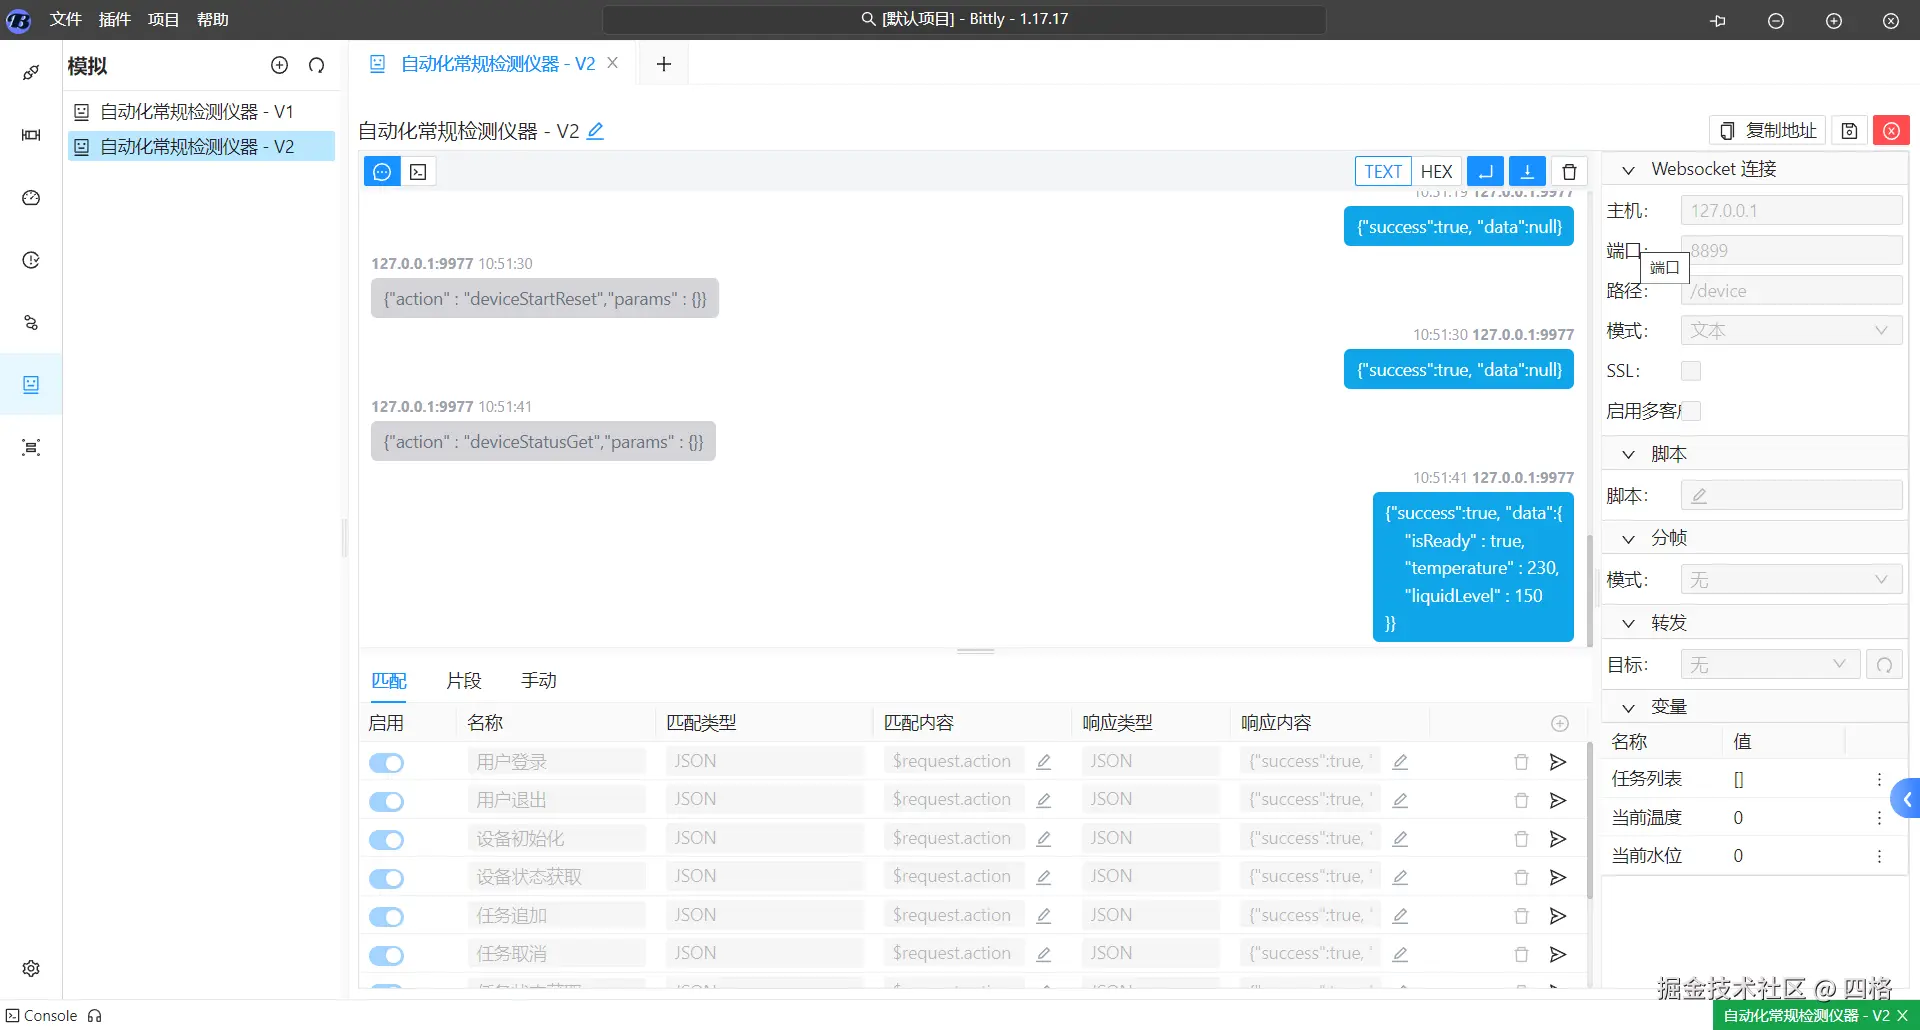Open the 转发 目标 dropdown
The image size is (1920, 1030).
click(1771, 665)
